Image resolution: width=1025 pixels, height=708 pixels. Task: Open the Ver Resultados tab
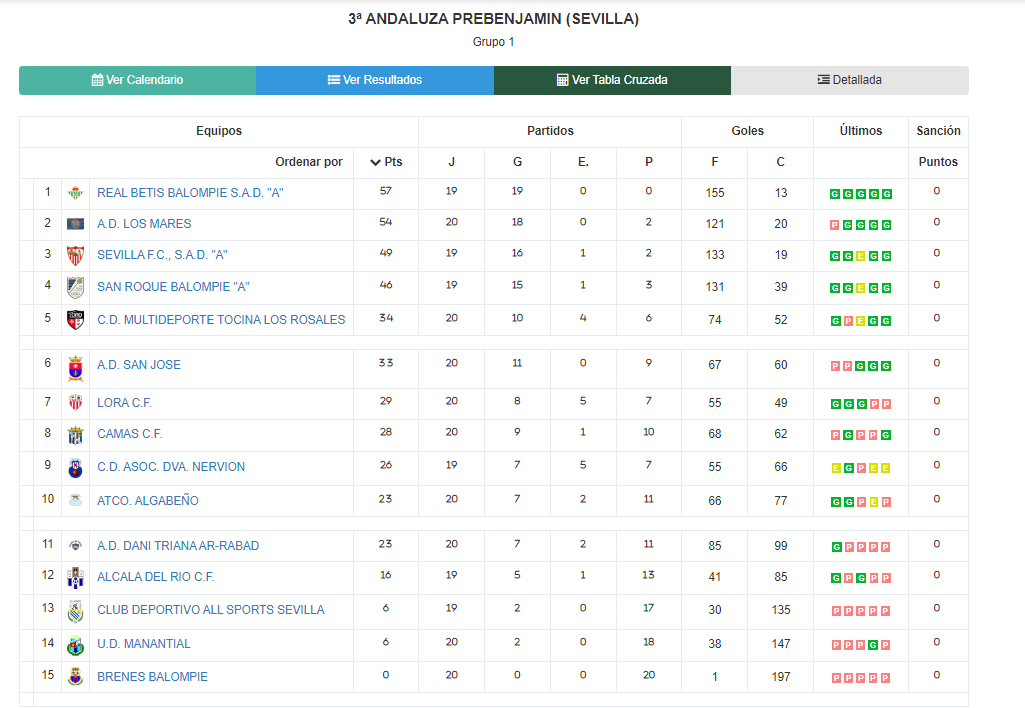(375, 80)
